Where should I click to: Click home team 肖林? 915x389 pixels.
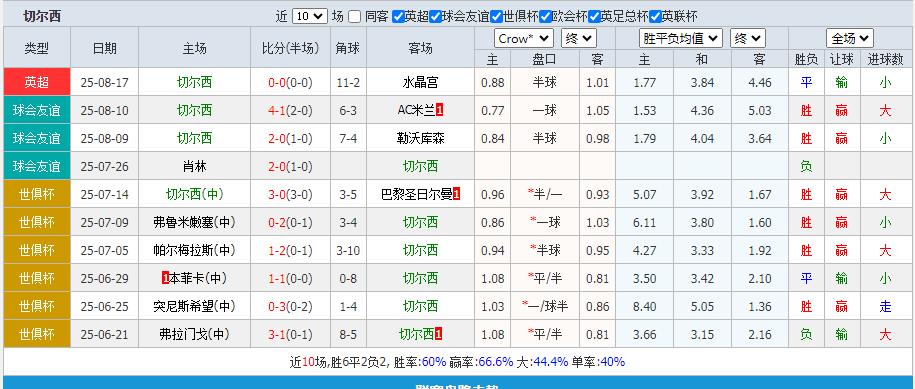click(194, 167)
